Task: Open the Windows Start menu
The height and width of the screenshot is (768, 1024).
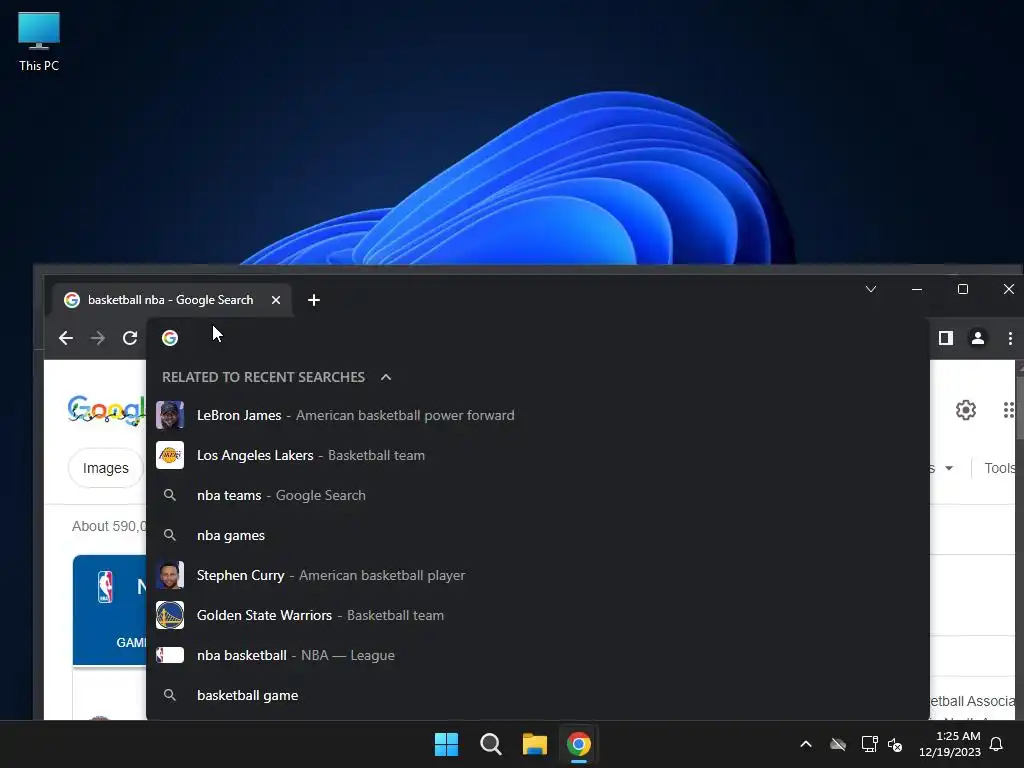Action: click(x=447, y=744)
